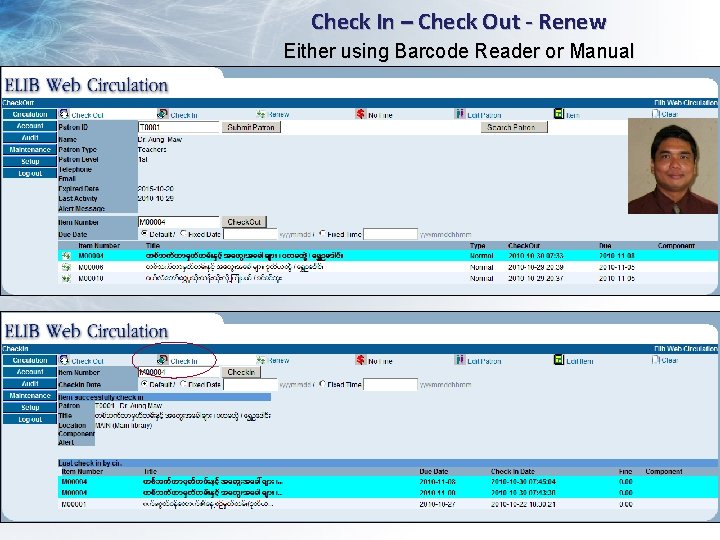The image size is (720, 540).
Task: Open Audit in the CheckIn screen sidebar
Action: point(30,384)
